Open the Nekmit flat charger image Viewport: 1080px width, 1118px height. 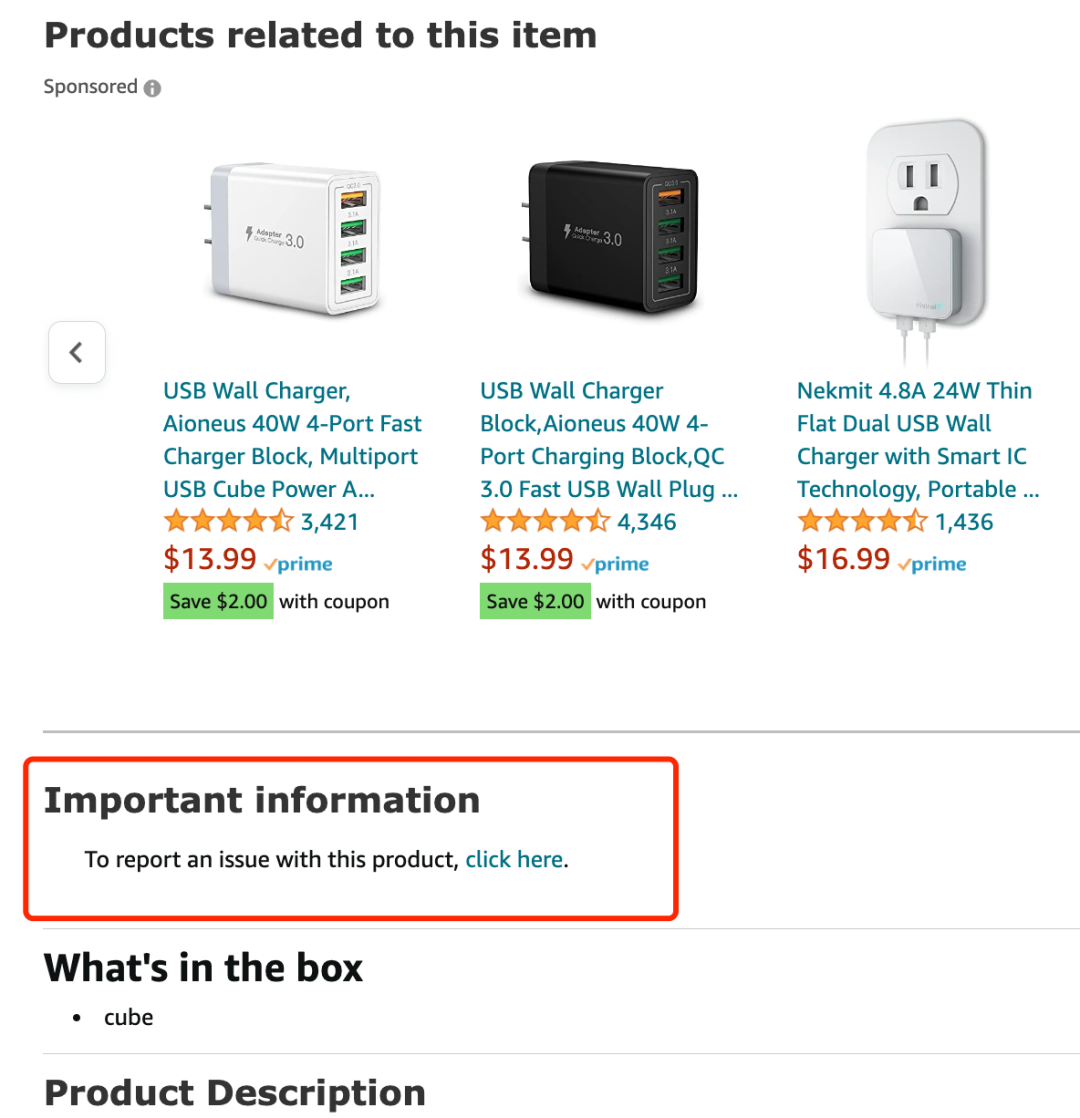click(925, 241)
